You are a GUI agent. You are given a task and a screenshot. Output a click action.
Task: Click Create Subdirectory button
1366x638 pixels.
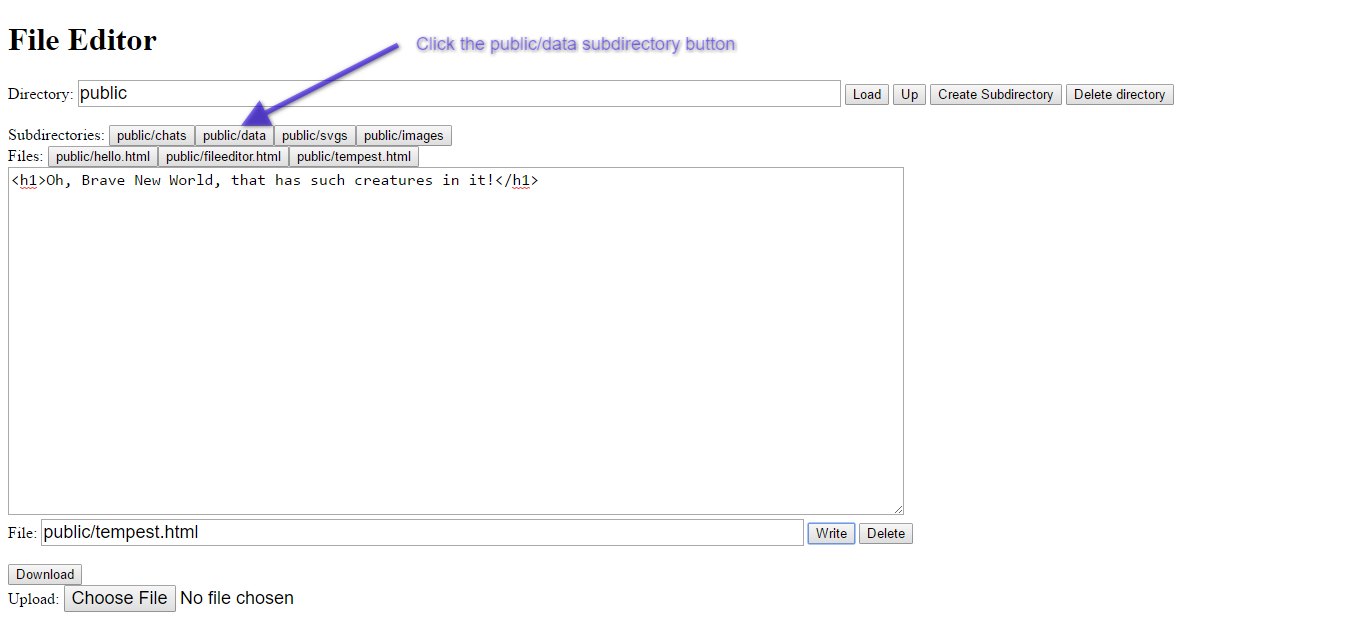click(995, 94)
